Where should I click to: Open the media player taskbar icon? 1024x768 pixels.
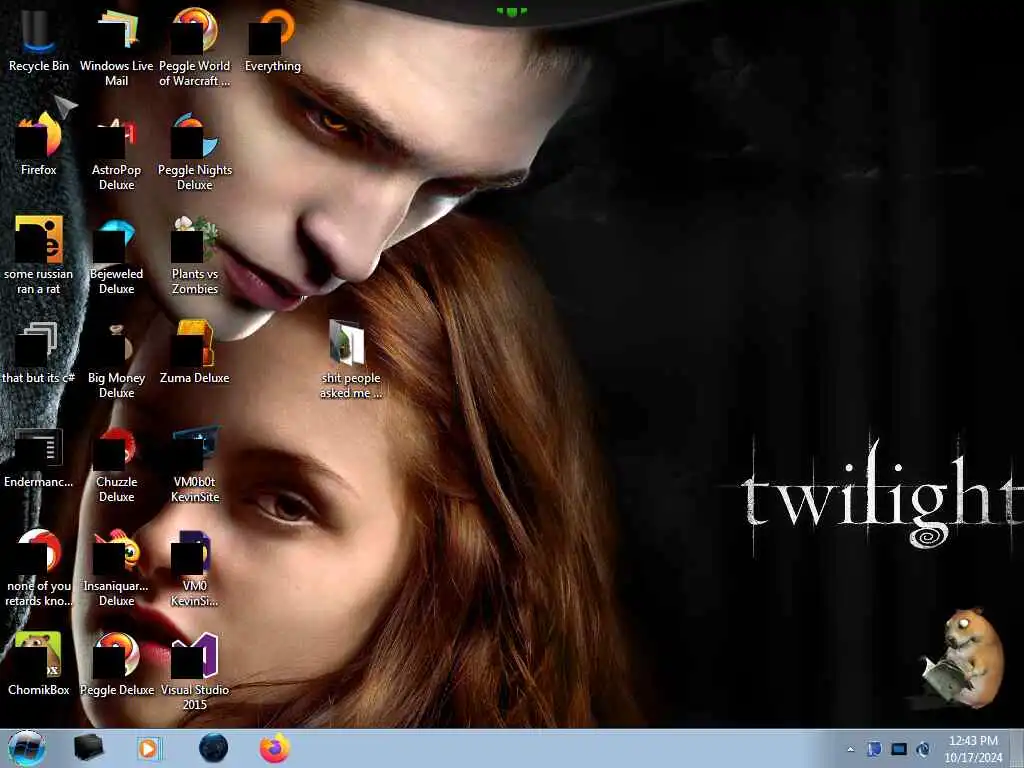(x=149, y=748)
